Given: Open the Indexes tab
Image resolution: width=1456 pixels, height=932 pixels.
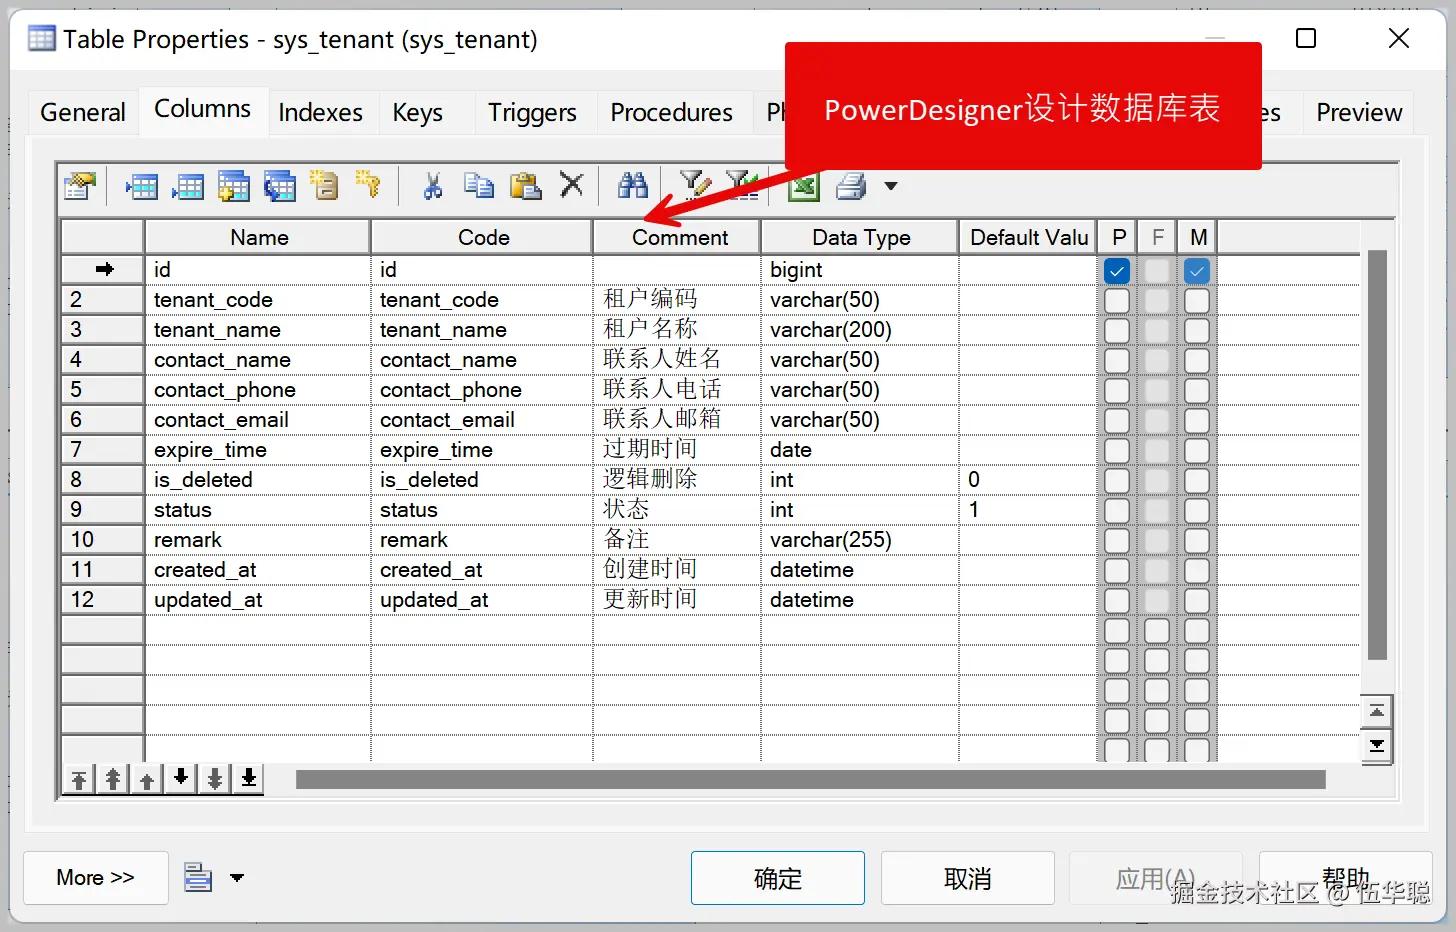Looking at the screenshot, I should (321, 112).
